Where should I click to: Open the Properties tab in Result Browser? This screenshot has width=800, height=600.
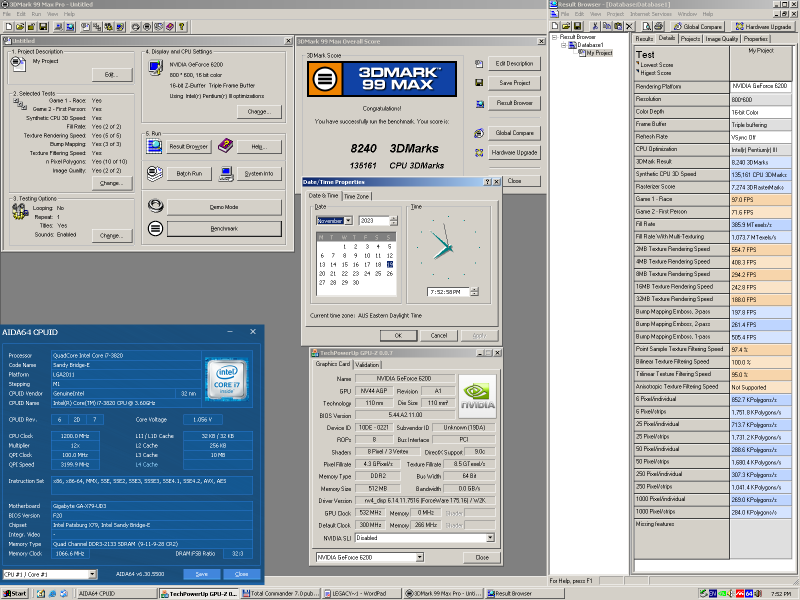[756, 39]
